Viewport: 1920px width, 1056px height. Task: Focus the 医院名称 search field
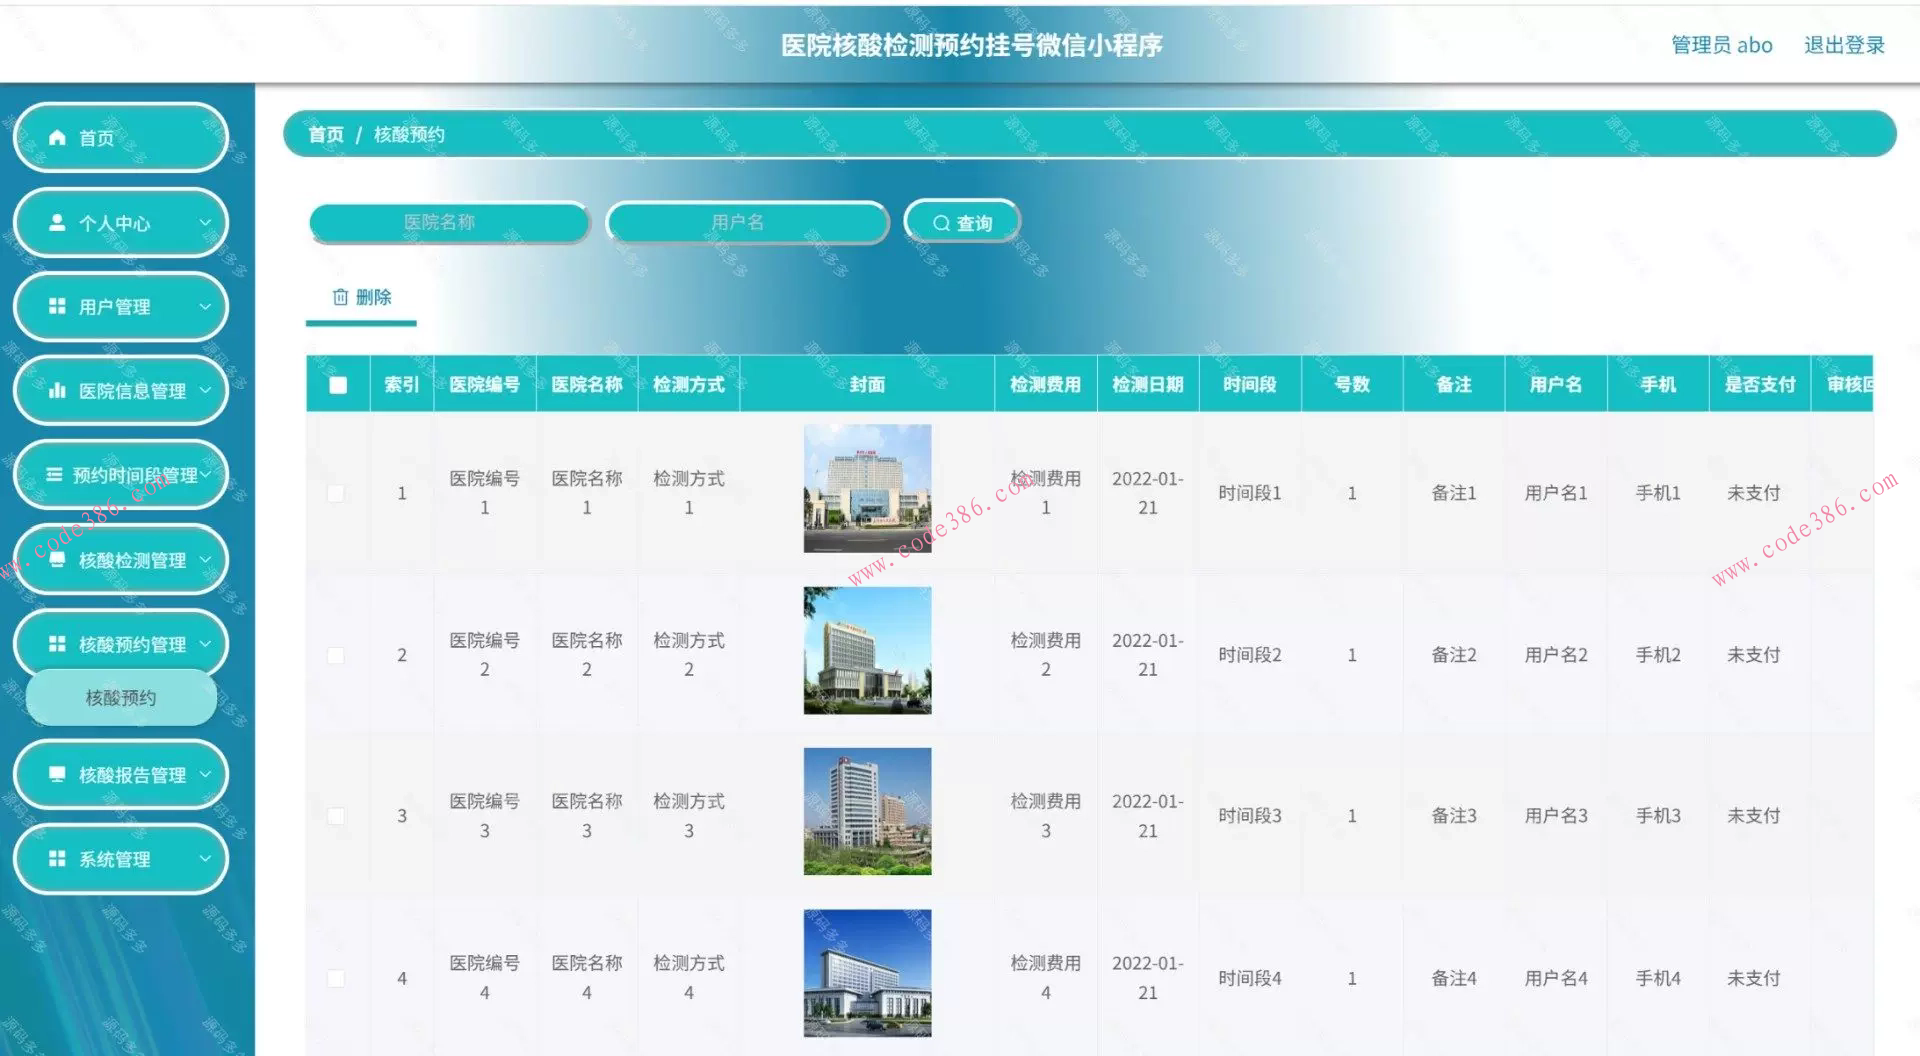pyautogui.click(x=449, y=222)
